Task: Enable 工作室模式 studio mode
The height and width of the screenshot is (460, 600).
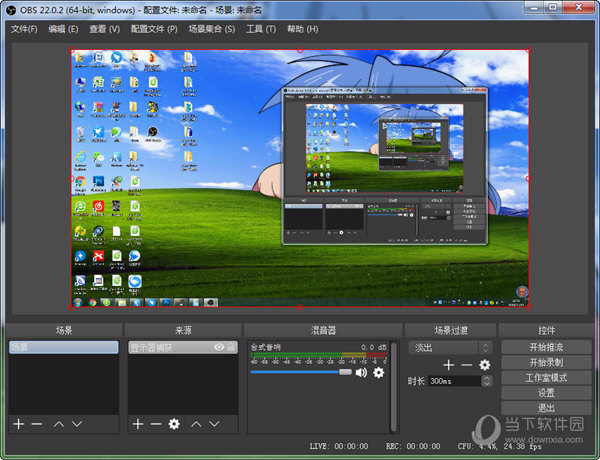Action: pos(546,378)
